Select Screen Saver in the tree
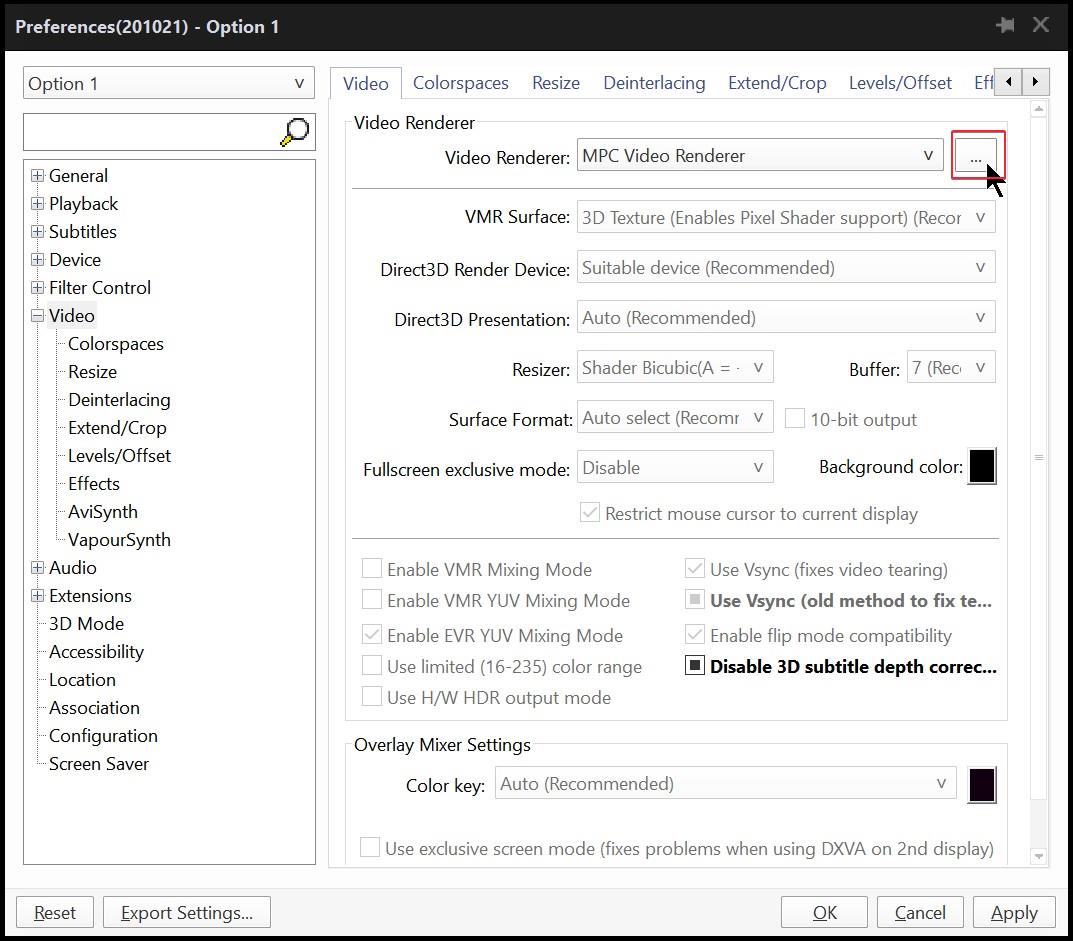This screenshot has width=1073, height=941. click(x=99, y=764)
